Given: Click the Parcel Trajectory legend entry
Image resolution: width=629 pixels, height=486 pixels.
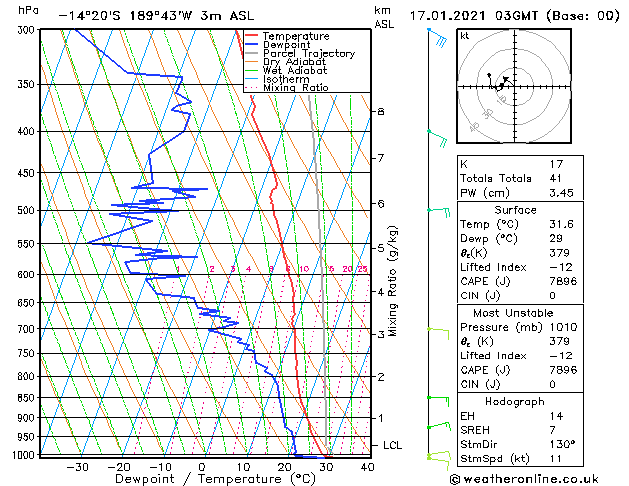Looking at the screenshot, I should 308,54.
